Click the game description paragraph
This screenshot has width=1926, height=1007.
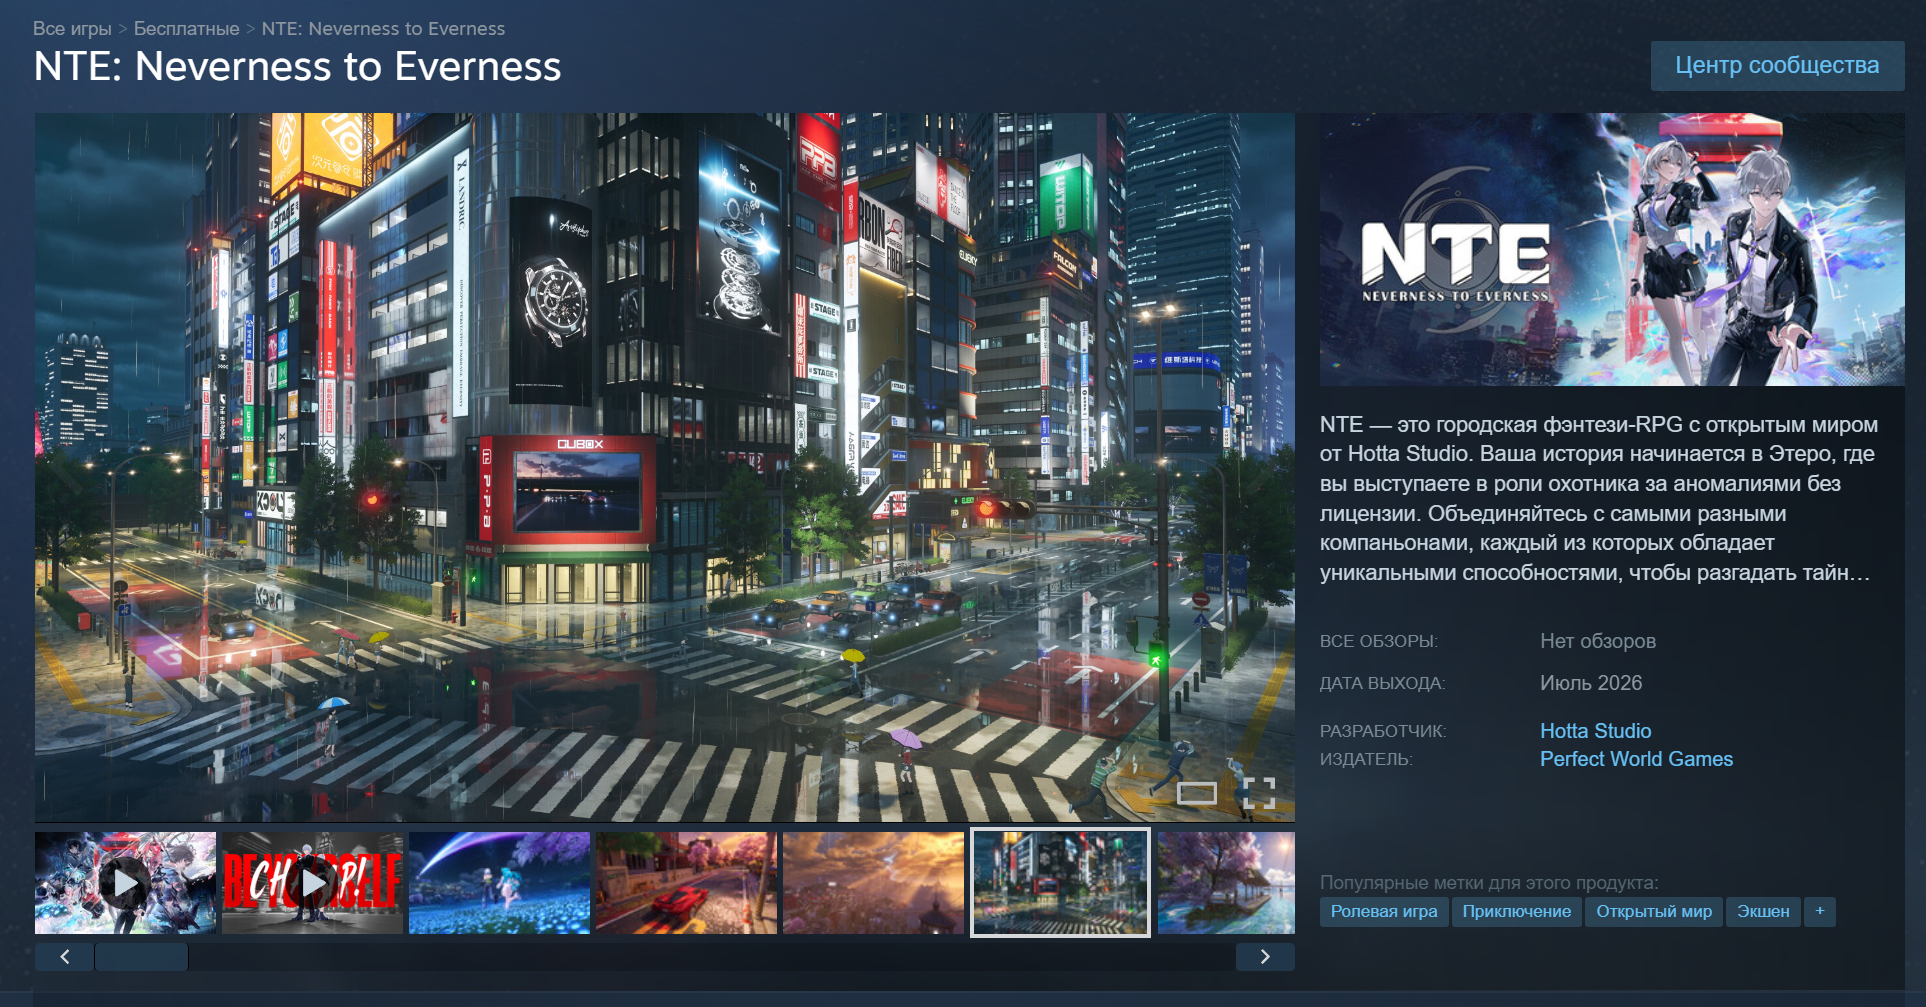click(1599, 499)
